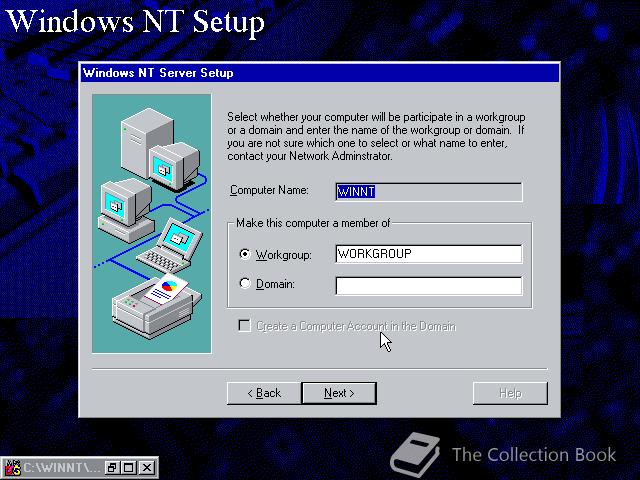Click the 'Computer Name:' label
Viewport: 640px width, 480px height.
click(x=269, y=190)
